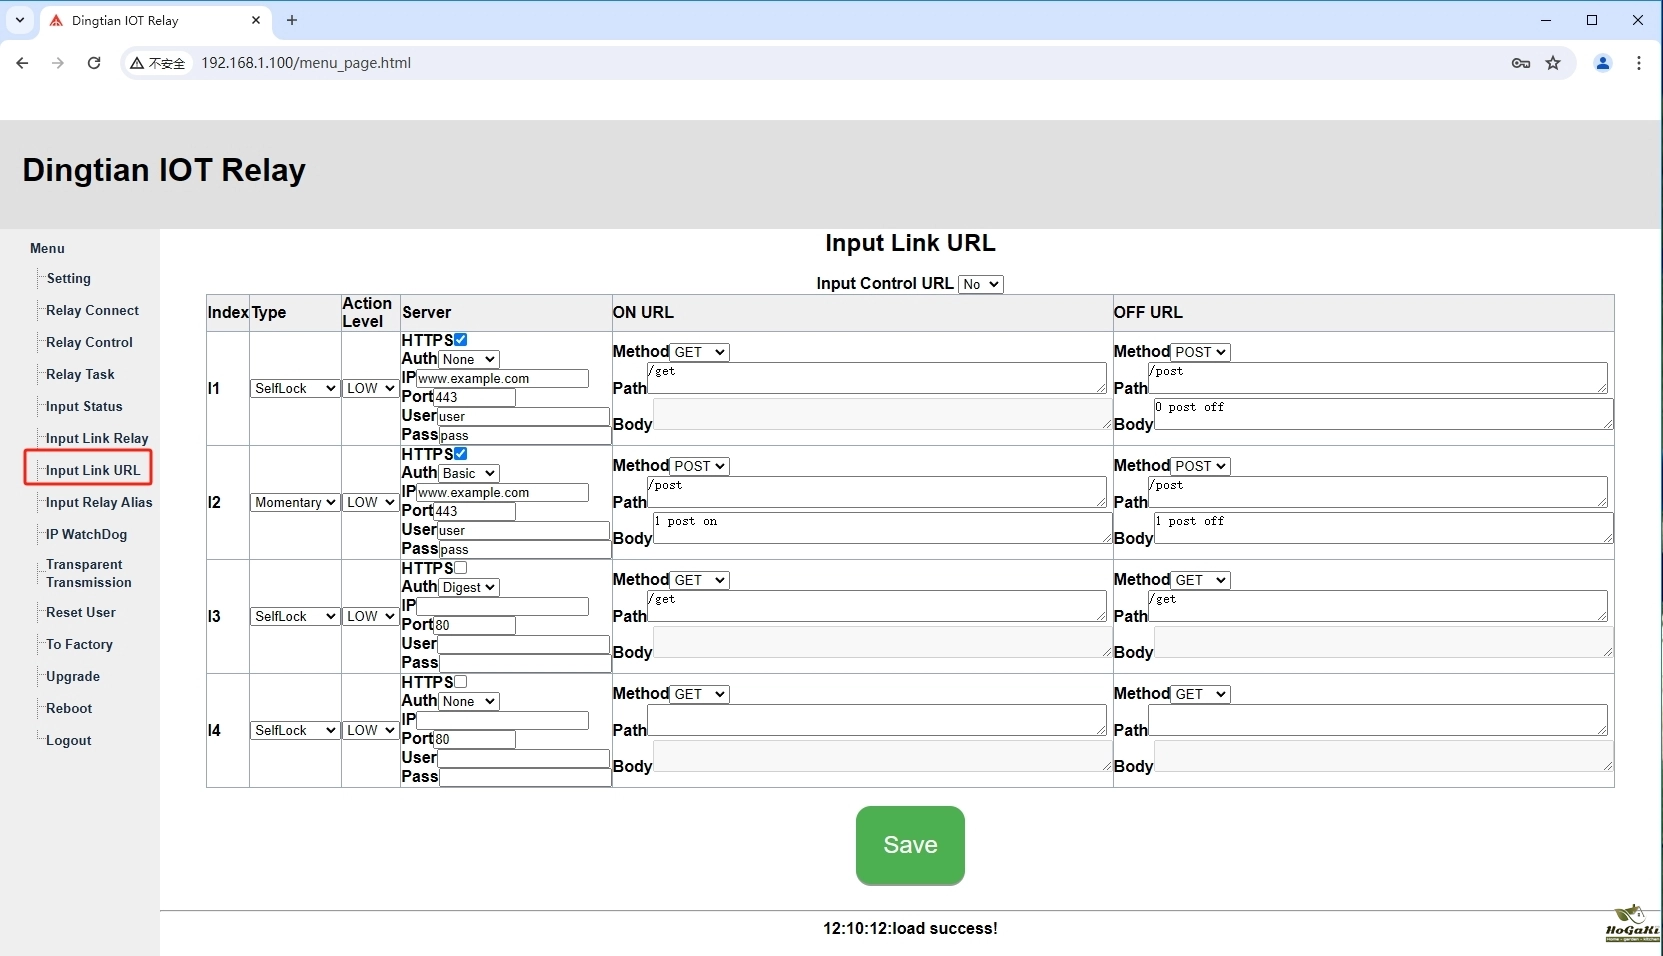The width and height of the screenshot is (1663, 956).
Task: Uncheck HTTPS checkbox for input I1
Action: (461, 340)
